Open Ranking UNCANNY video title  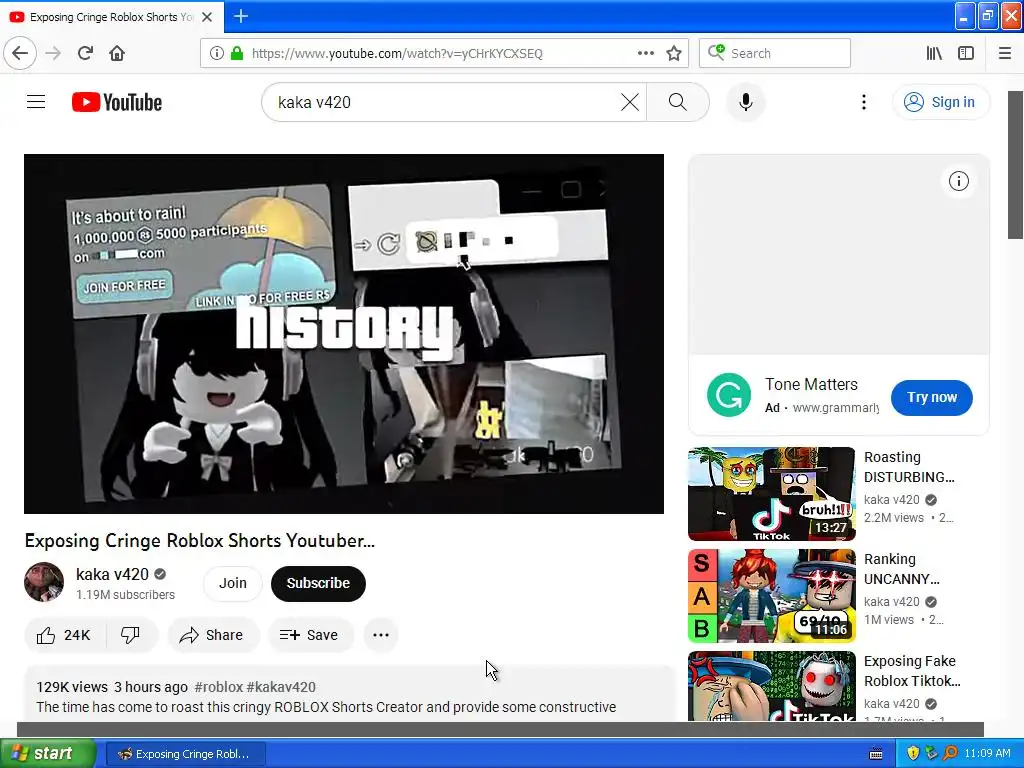902,569
